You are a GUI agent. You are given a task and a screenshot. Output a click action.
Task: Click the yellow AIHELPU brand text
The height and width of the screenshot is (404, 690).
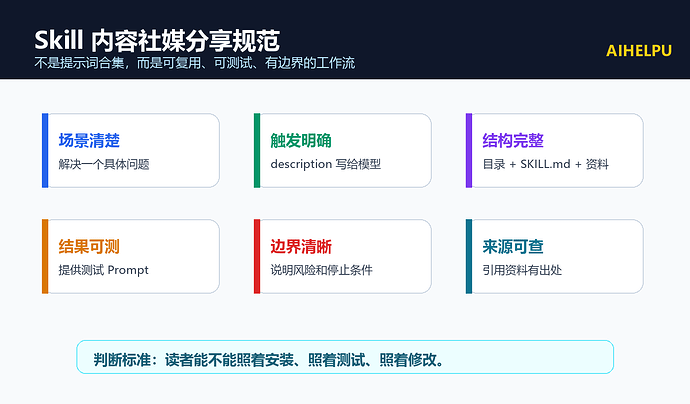[639, 51]
